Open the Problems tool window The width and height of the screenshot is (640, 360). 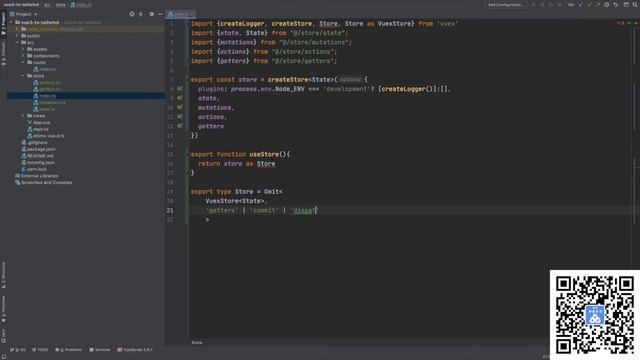69,350
